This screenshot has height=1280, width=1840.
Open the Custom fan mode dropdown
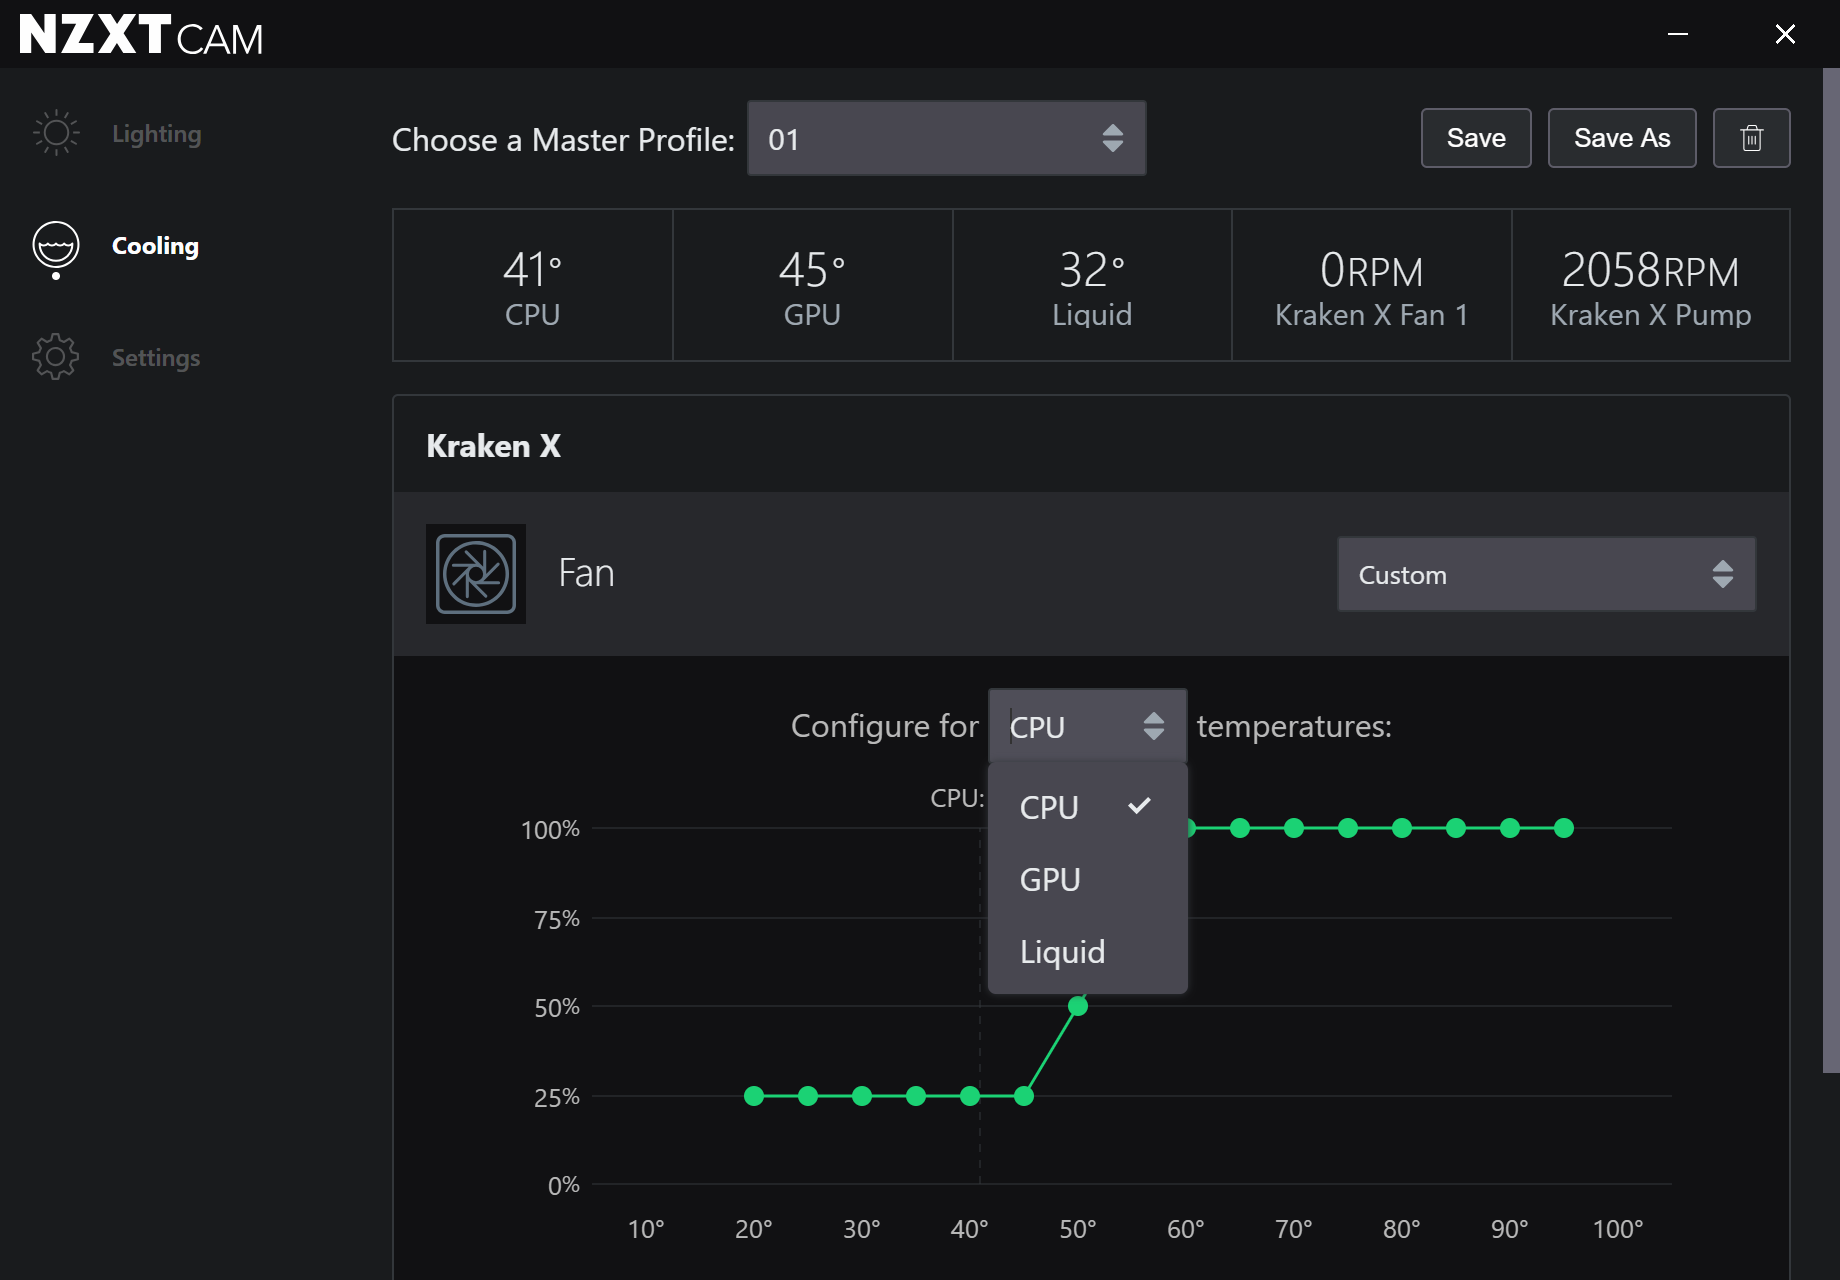1546,574
